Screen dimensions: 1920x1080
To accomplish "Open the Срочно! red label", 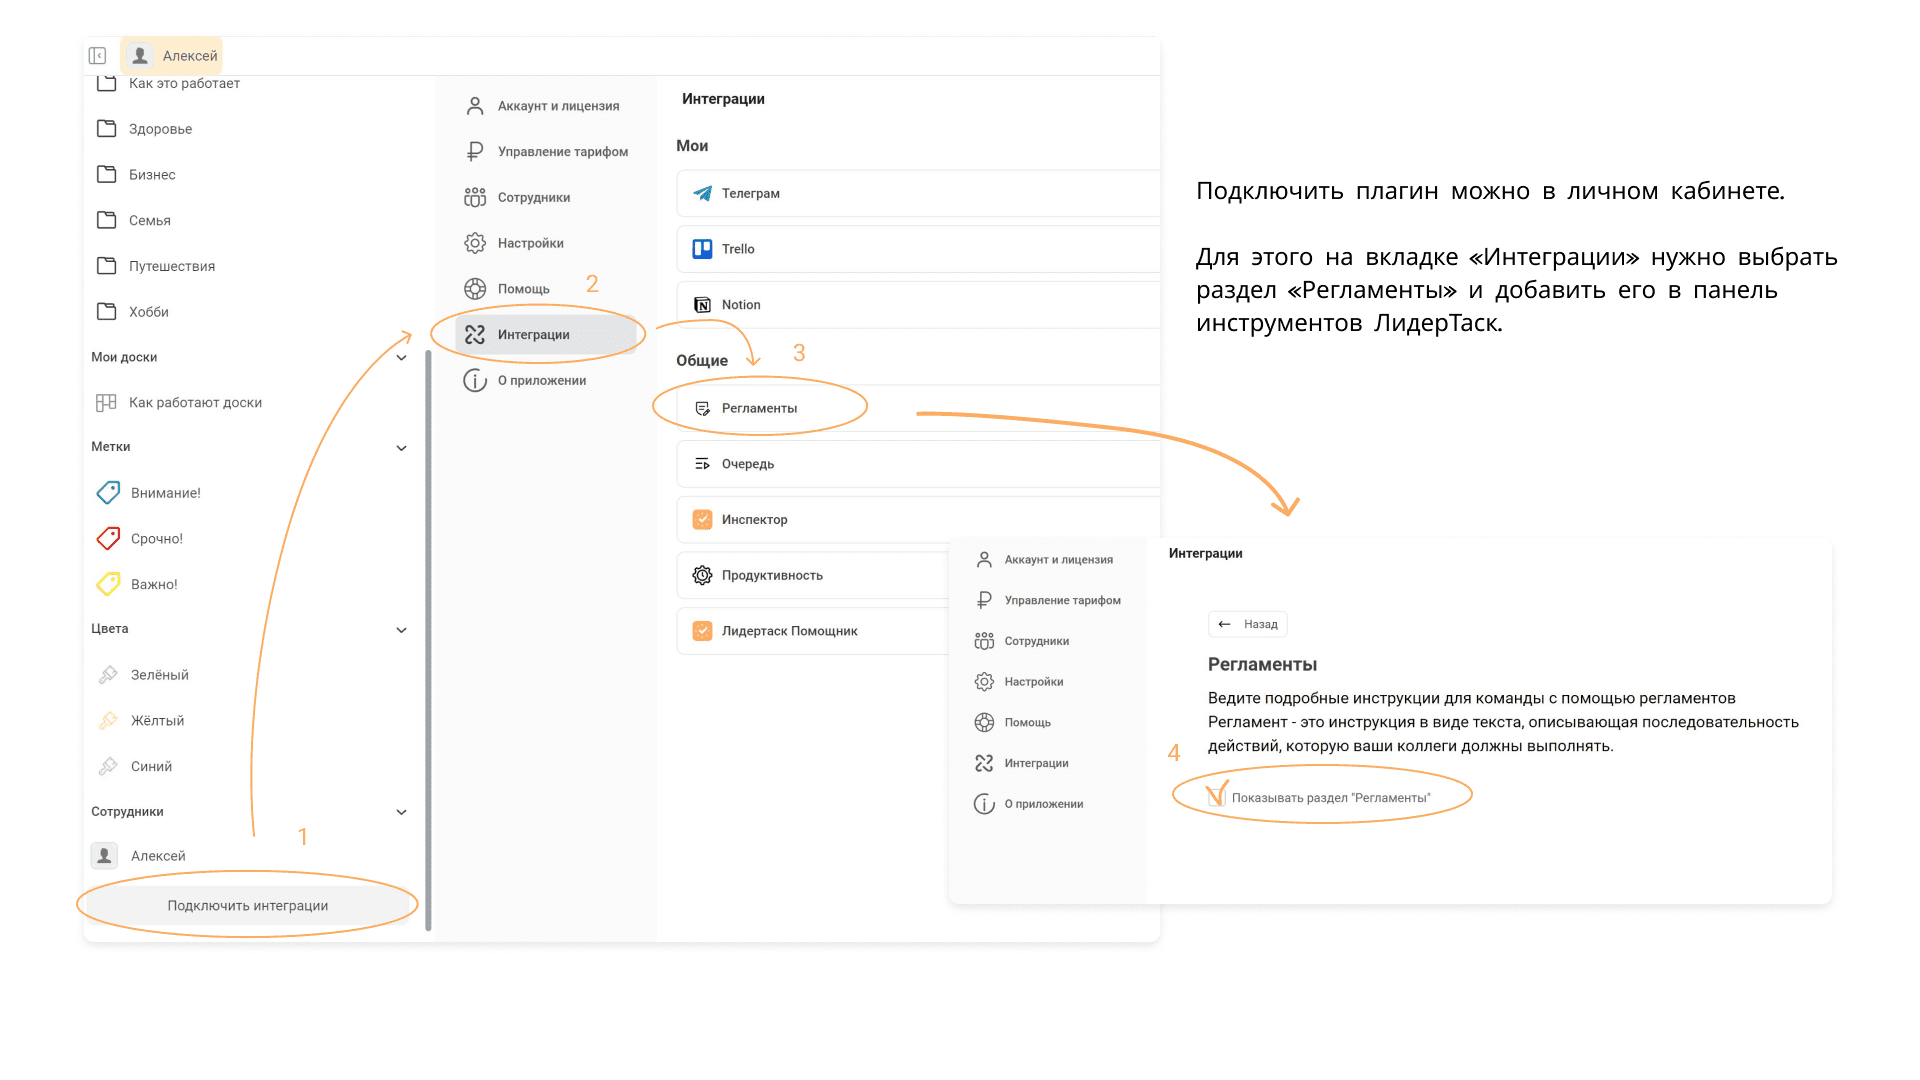I will click(x=156, y=539).
